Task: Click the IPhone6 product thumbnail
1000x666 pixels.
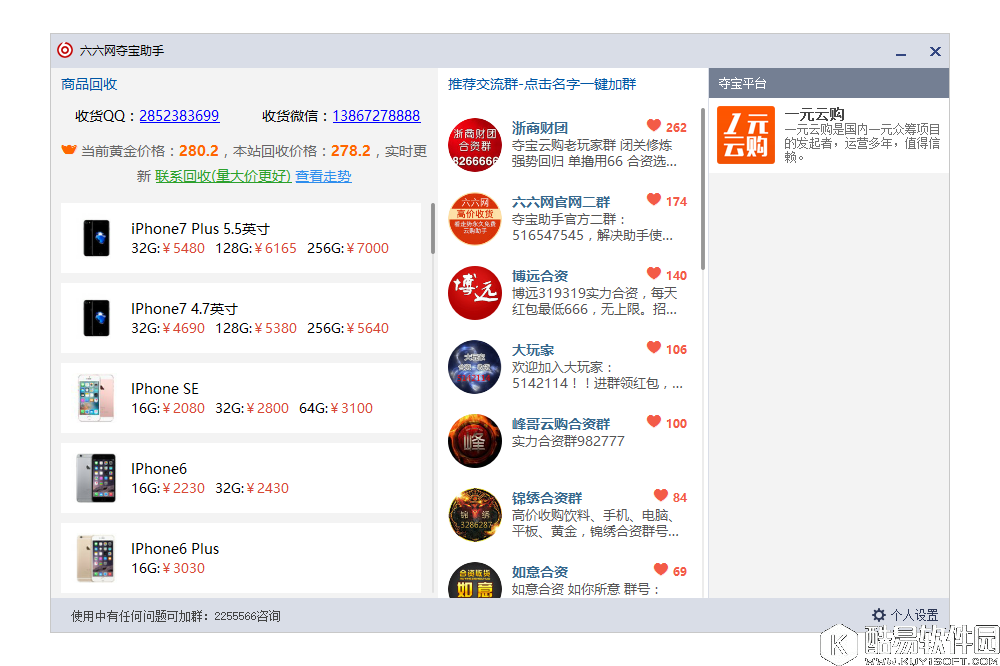Action: [96, 478]
